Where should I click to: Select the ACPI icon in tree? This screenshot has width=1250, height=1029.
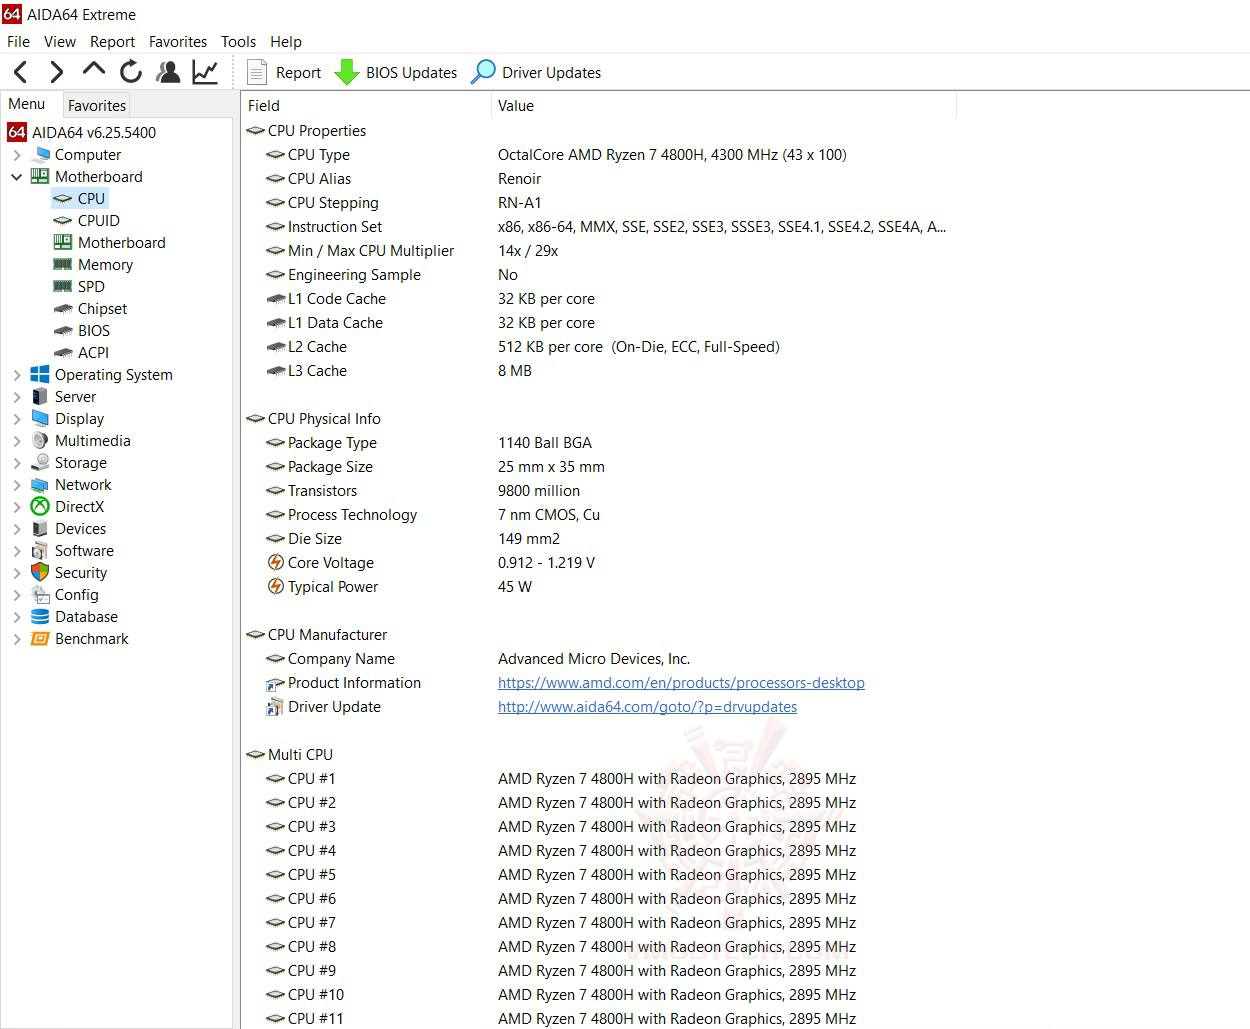pyautogui.click(x=62, y=353)
